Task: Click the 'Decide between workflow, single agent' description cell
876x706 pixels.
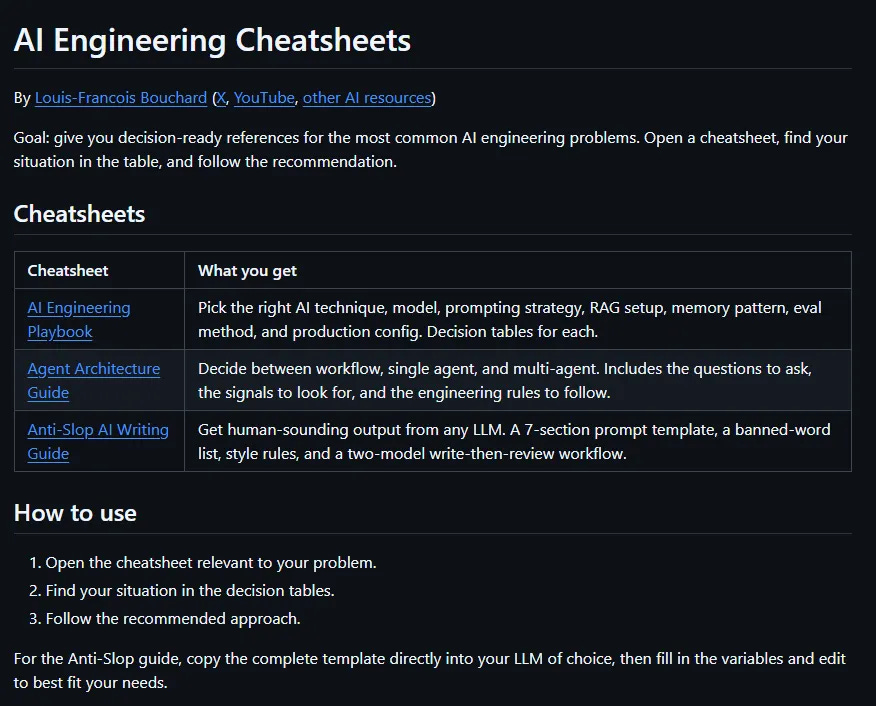Action: [518, 380]
